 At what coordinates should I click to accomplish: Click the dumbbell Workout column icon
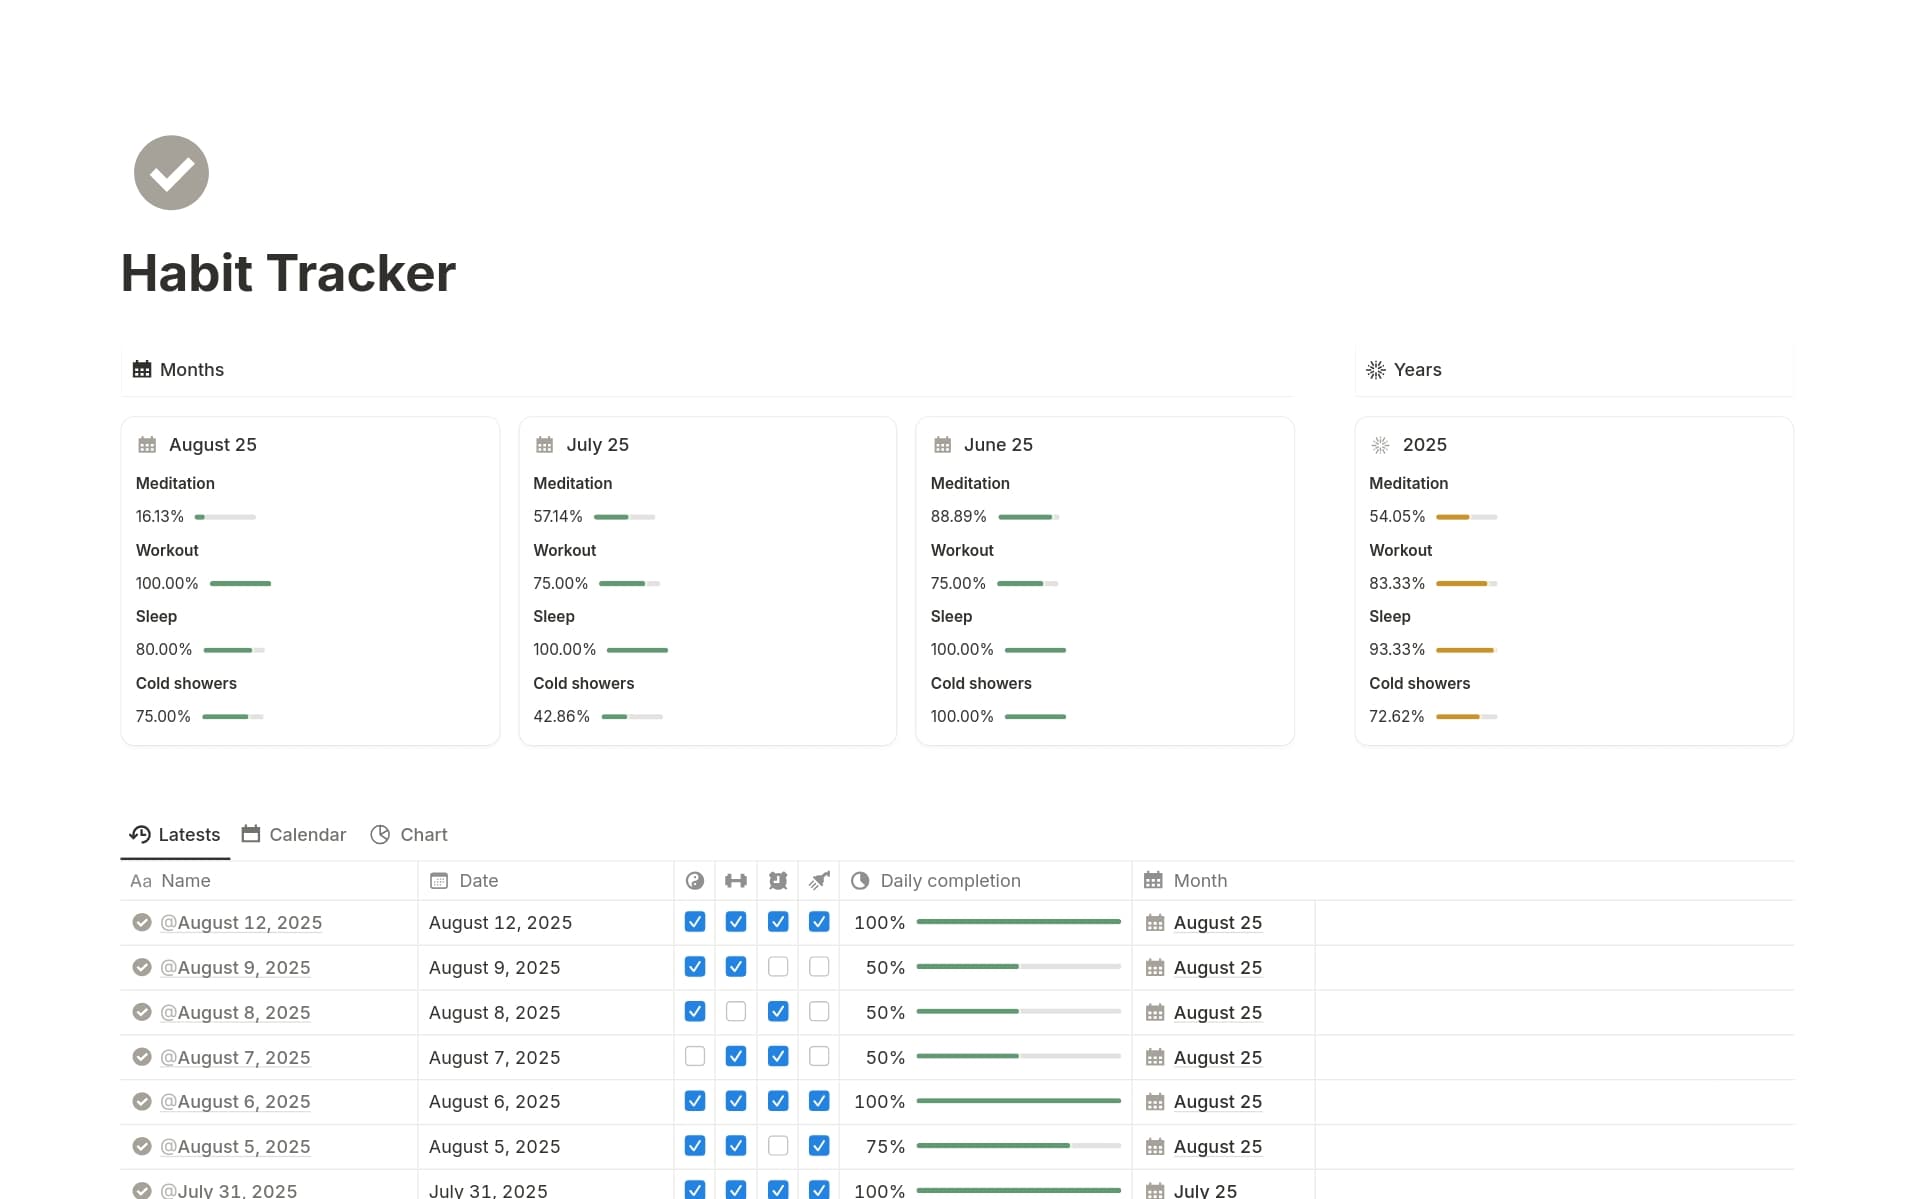[x=737, y=880]
